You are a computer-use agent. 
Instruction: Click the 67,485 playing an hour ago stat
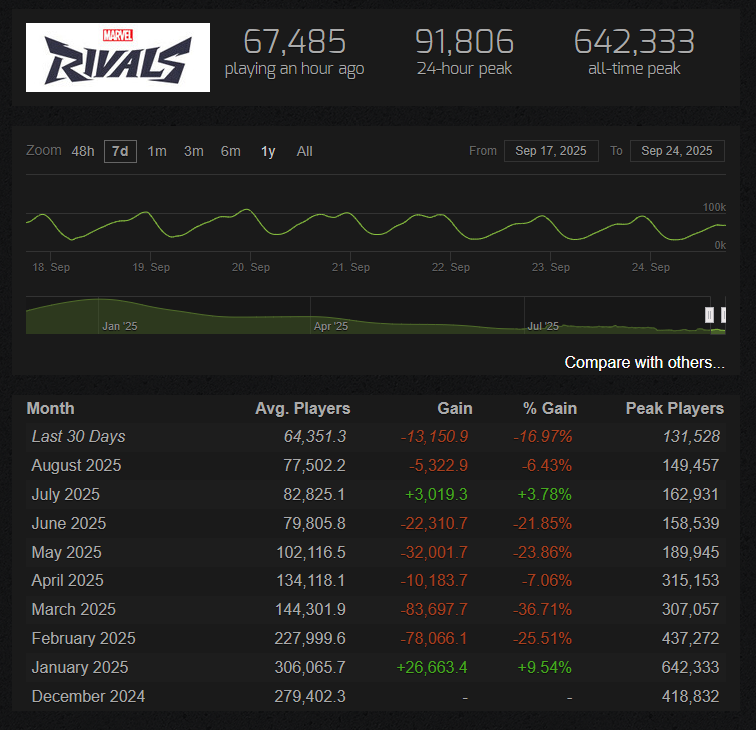tap(294, 53)
